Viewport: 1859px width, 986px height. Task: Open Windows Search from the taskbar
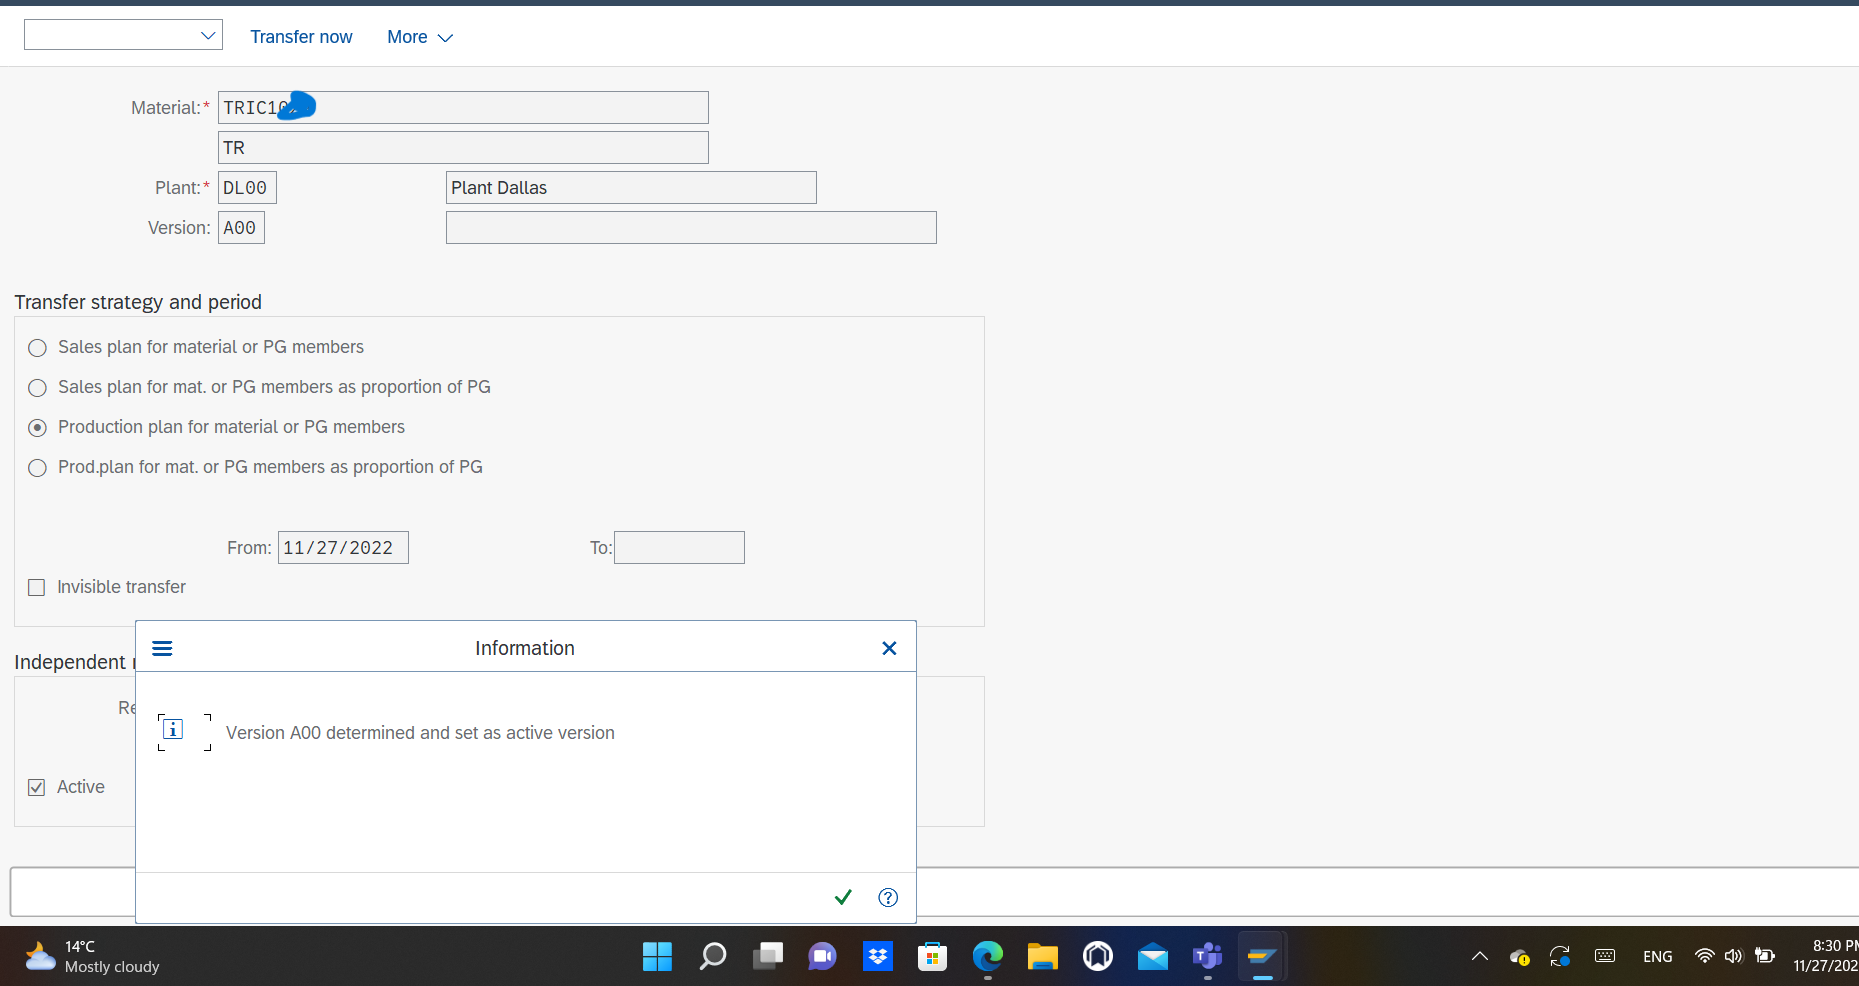(x=712, y=957)
